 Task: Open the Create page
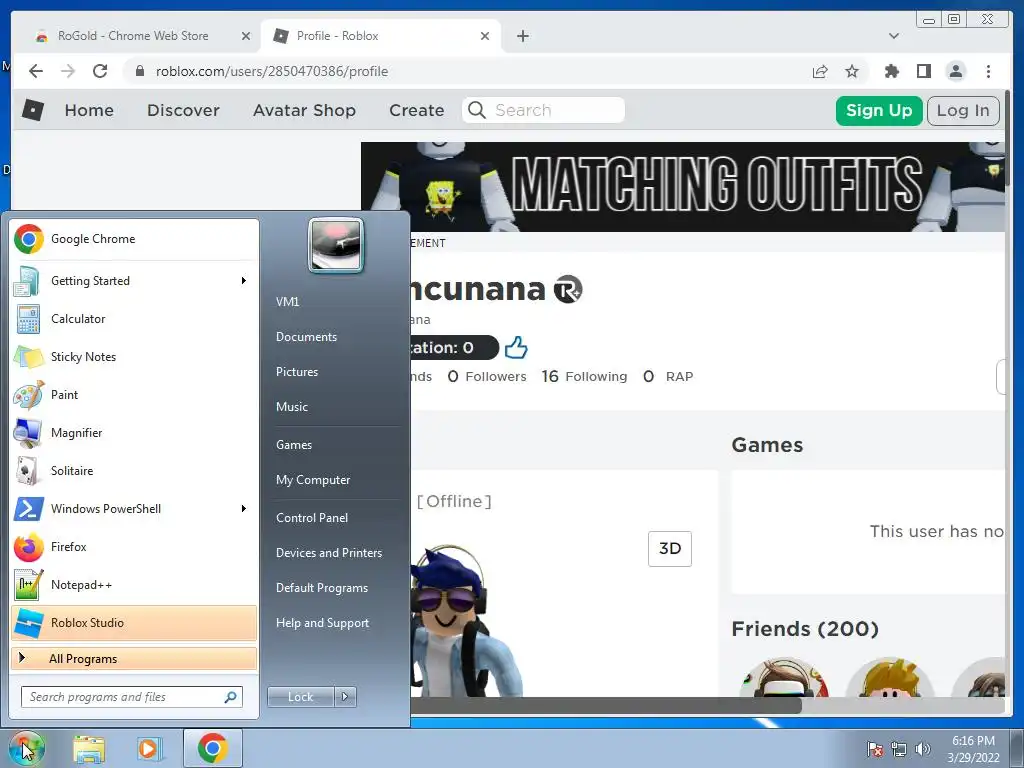pyautogui.click(x=417, y=110)
